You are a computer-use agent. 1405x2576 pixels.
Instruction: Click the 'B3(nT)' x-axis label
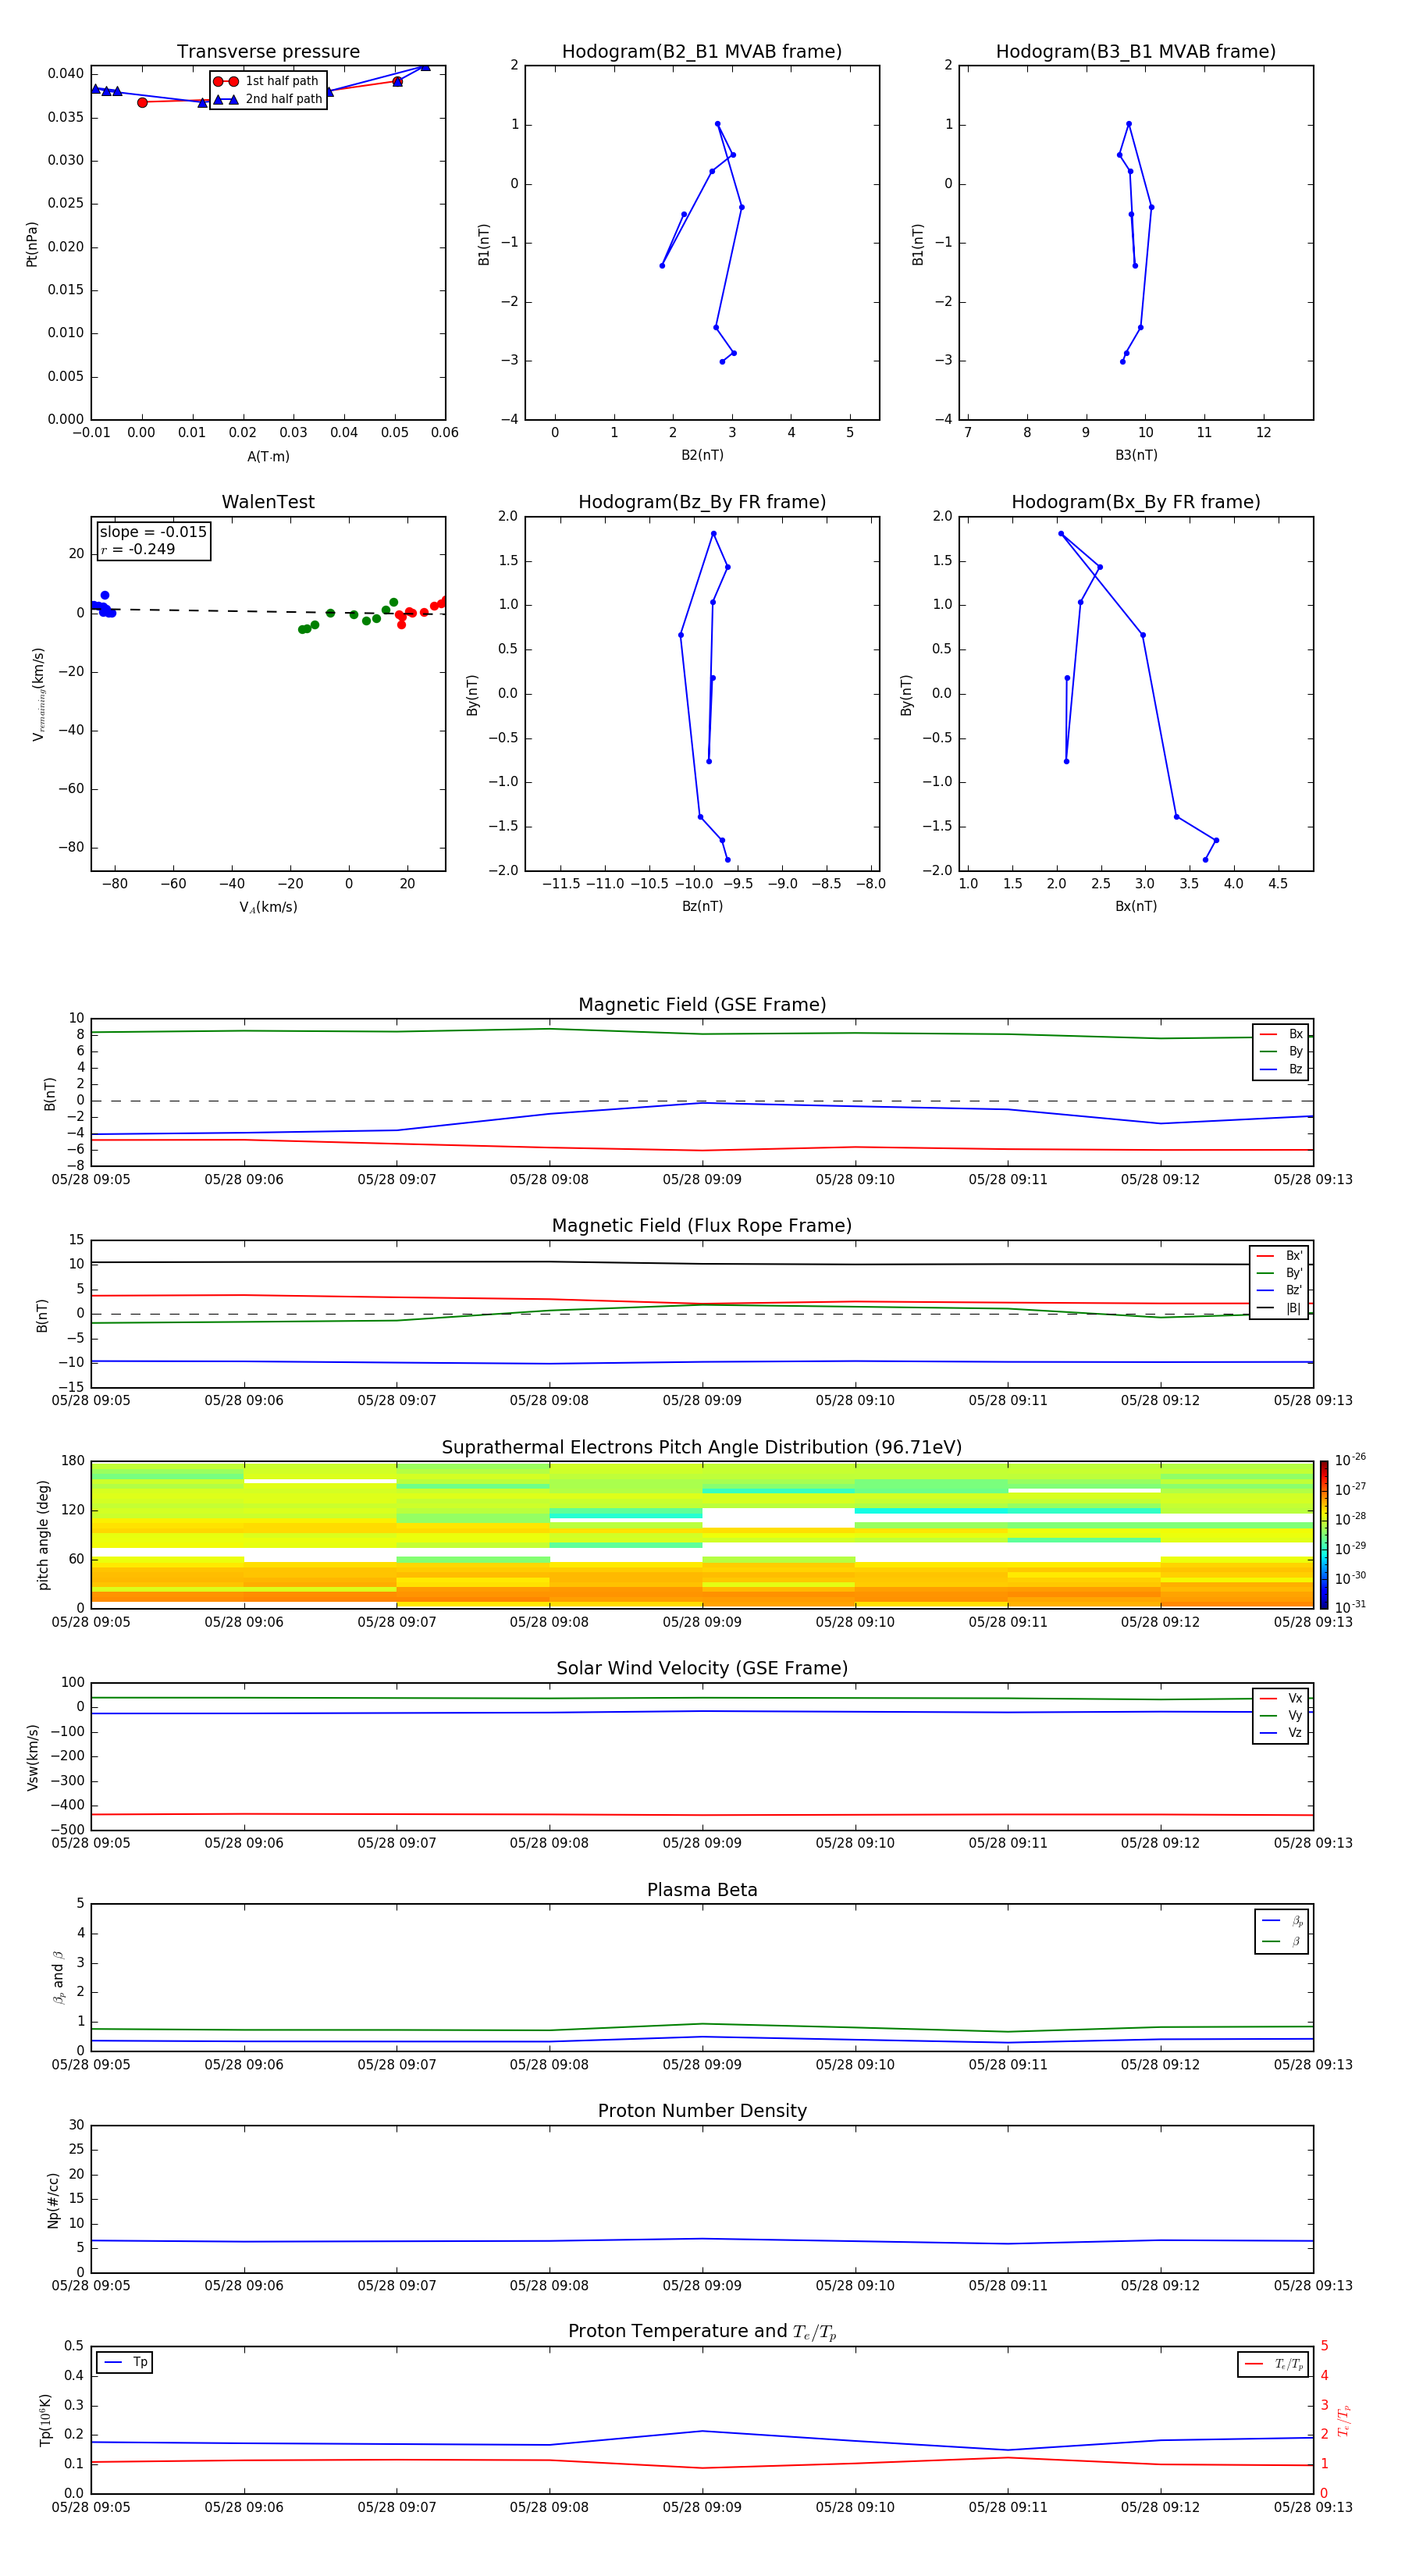point(1136,455)
